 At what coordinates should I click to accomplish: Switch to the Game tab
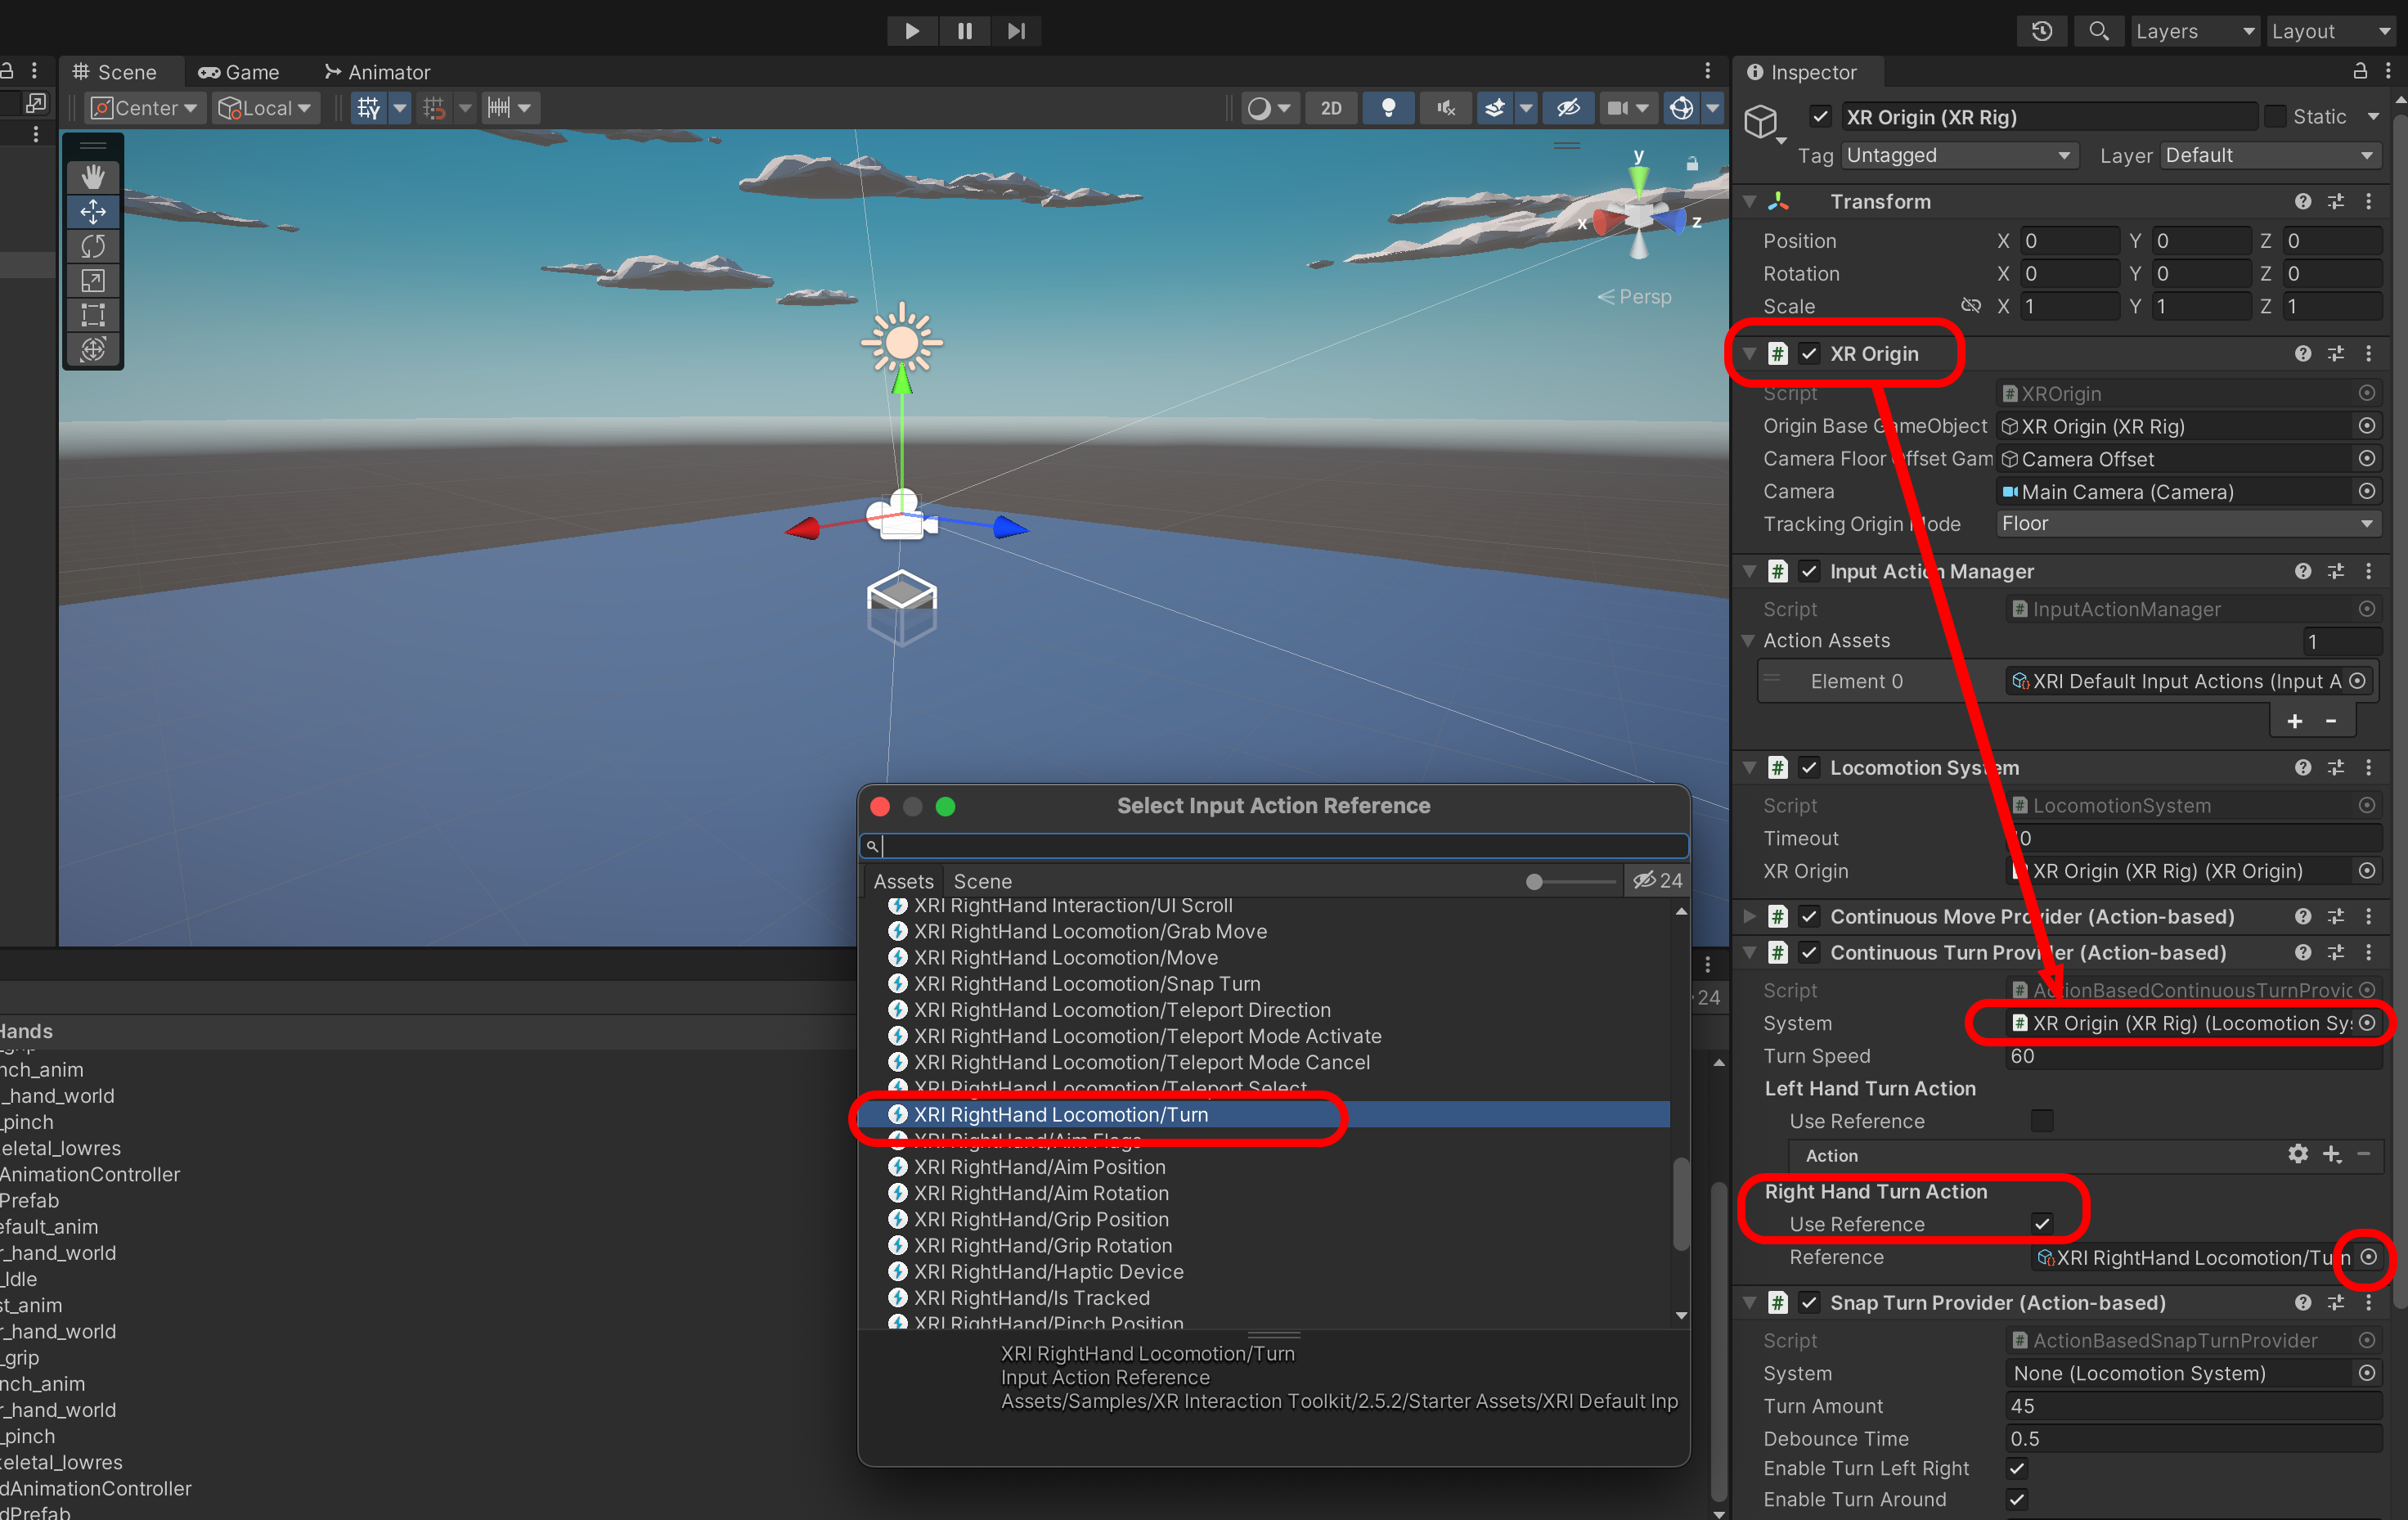point(239,72)
